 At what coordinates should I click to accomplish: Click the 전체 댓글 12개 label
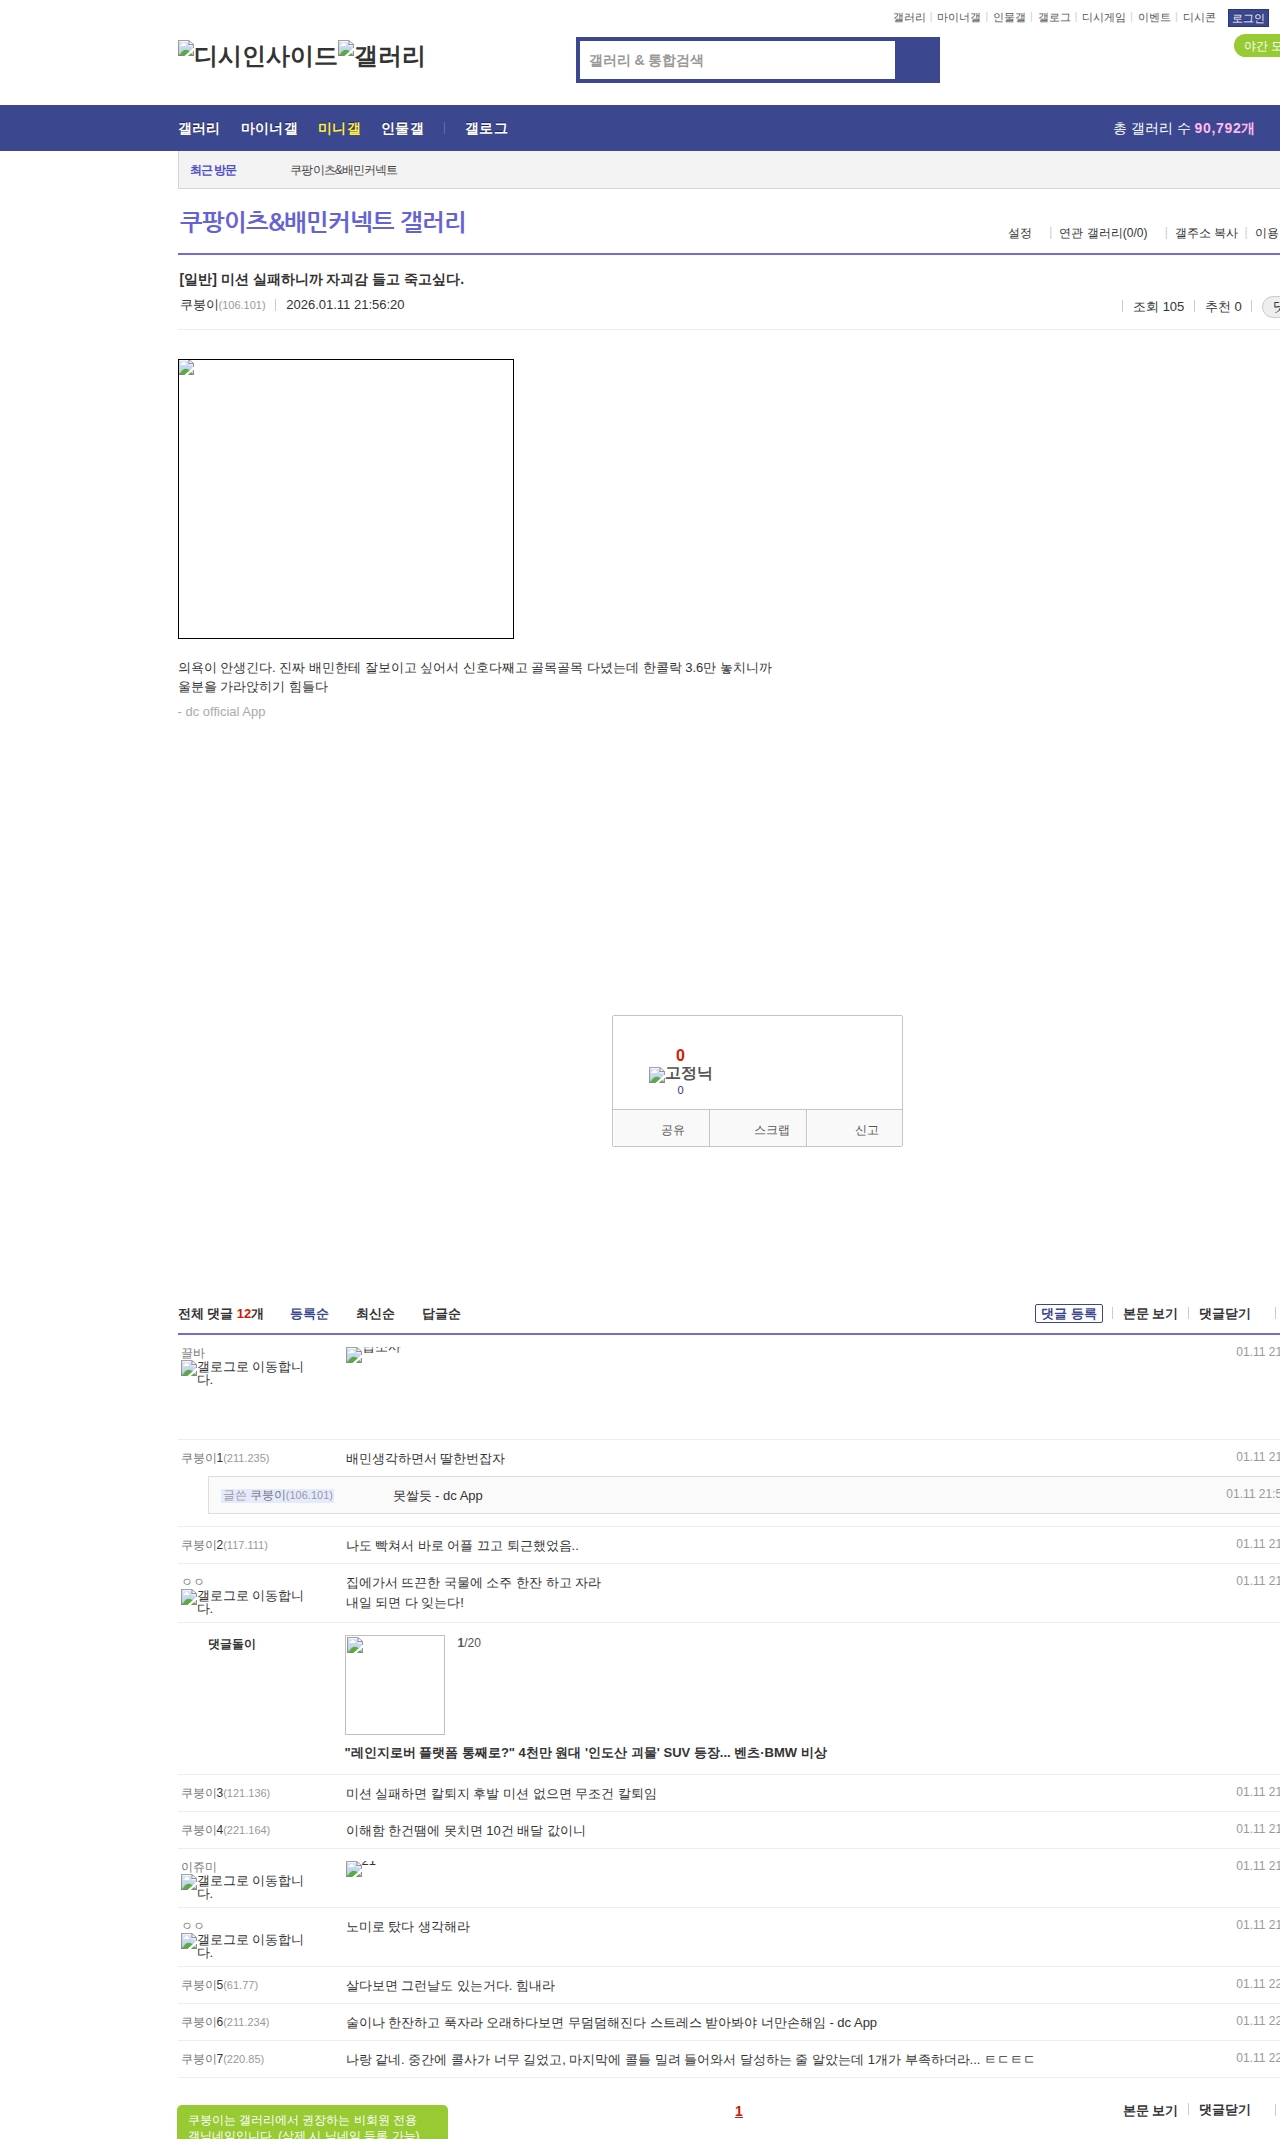220,1314
